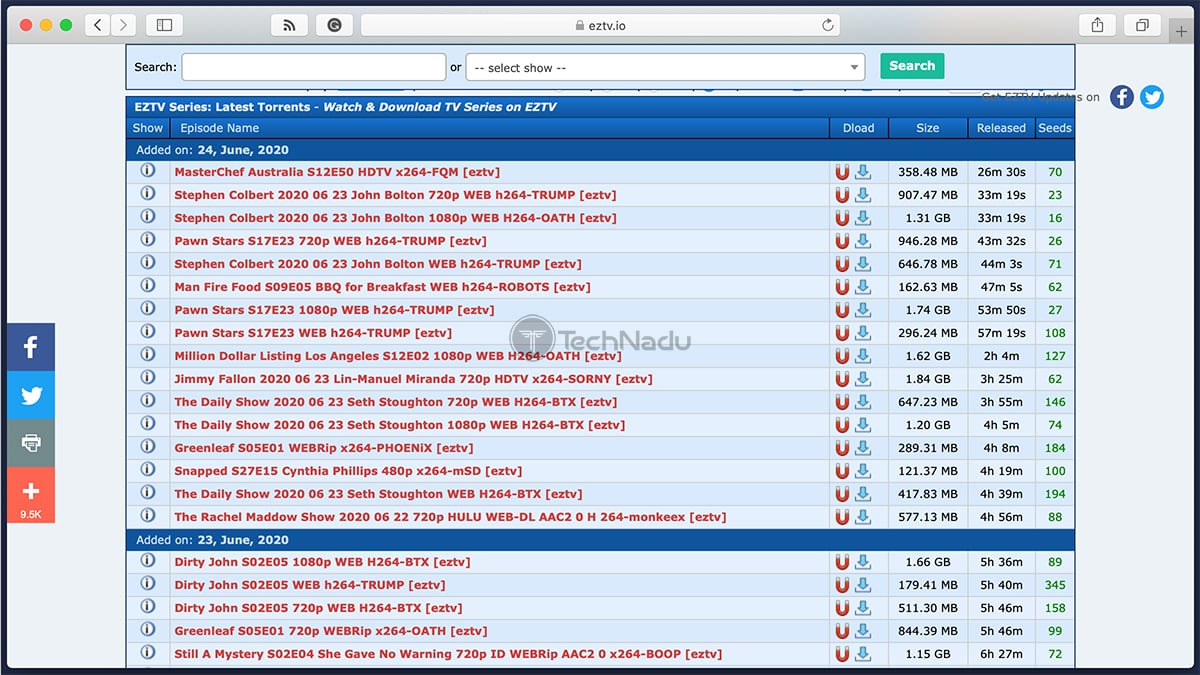Open magnet link for Dirty John S02E05 1080p
Image resolution: width=1200 pixels, height=675 pixels.
pos(842,562)
